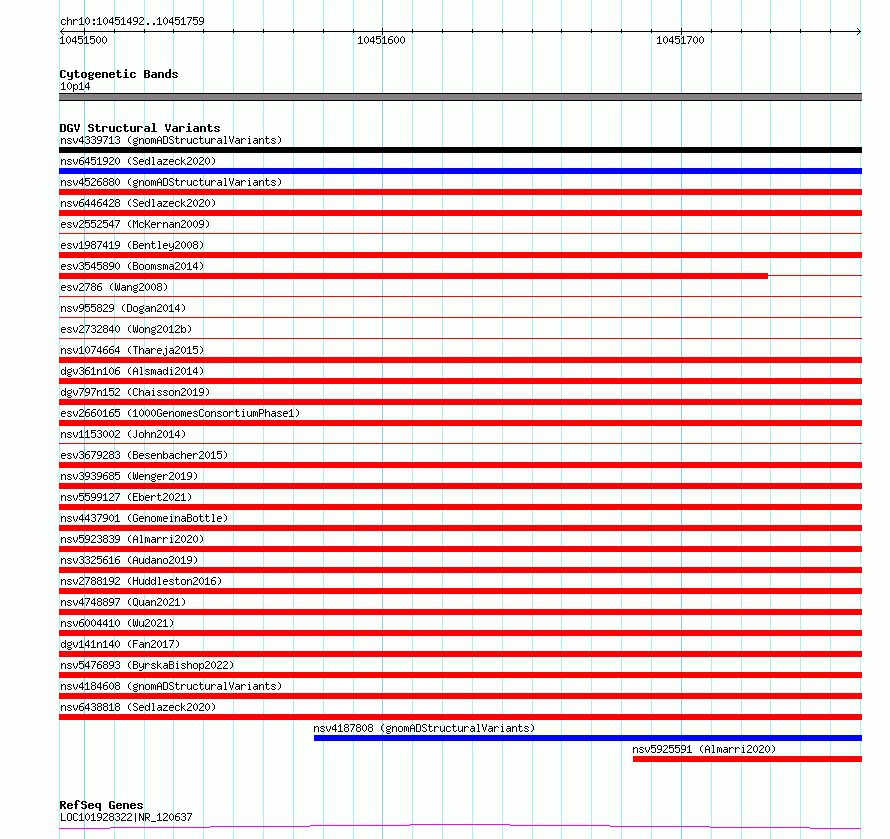Image resolution: width=890 pixels, height=839 pixels.
Task: Click the blue bar under nsv6451920
Action: (460, 171)
